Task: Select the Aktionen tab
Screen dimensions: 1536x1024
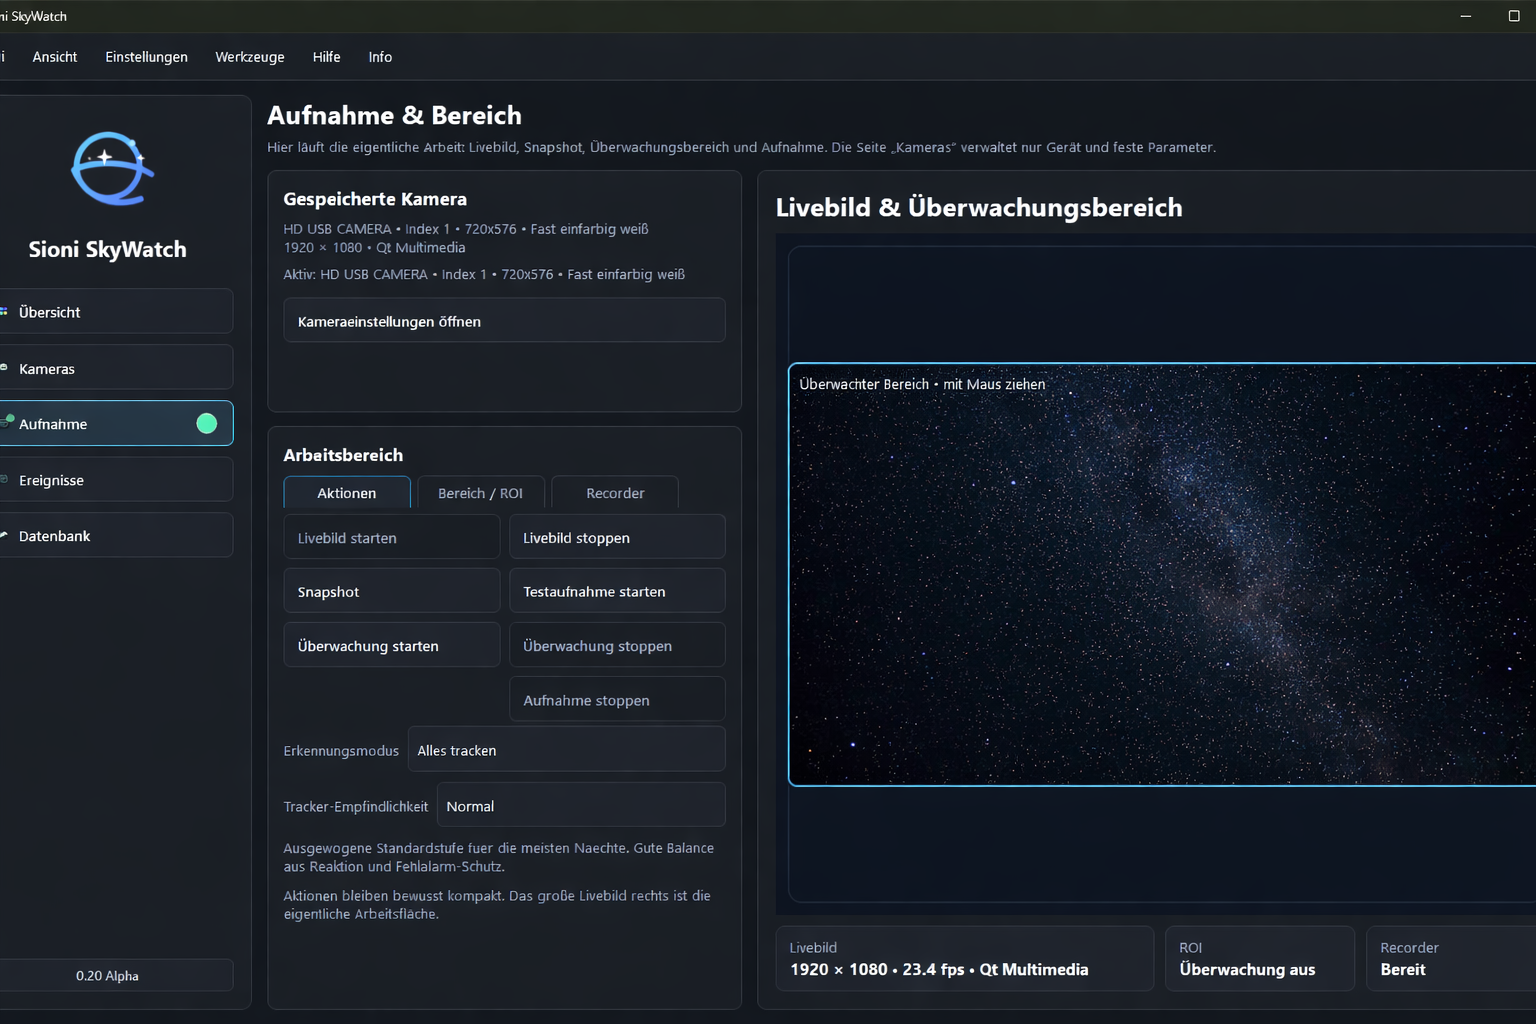Action: (347, 493)
